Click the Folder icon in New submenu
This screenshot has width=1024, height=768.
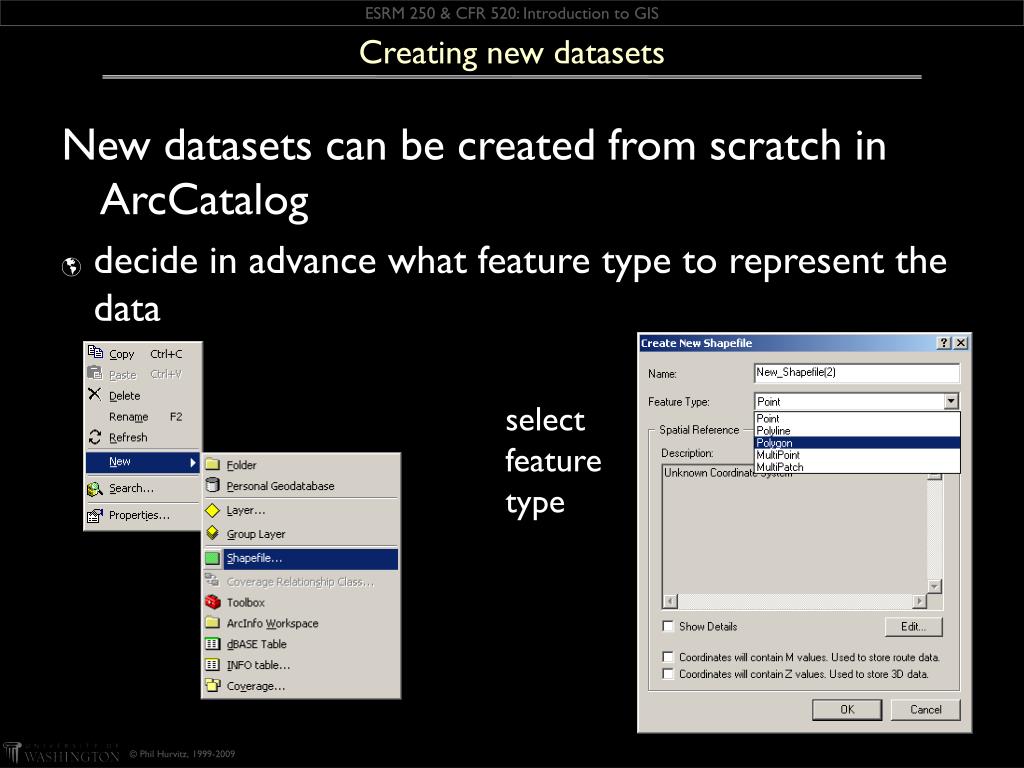pos(212,464)
